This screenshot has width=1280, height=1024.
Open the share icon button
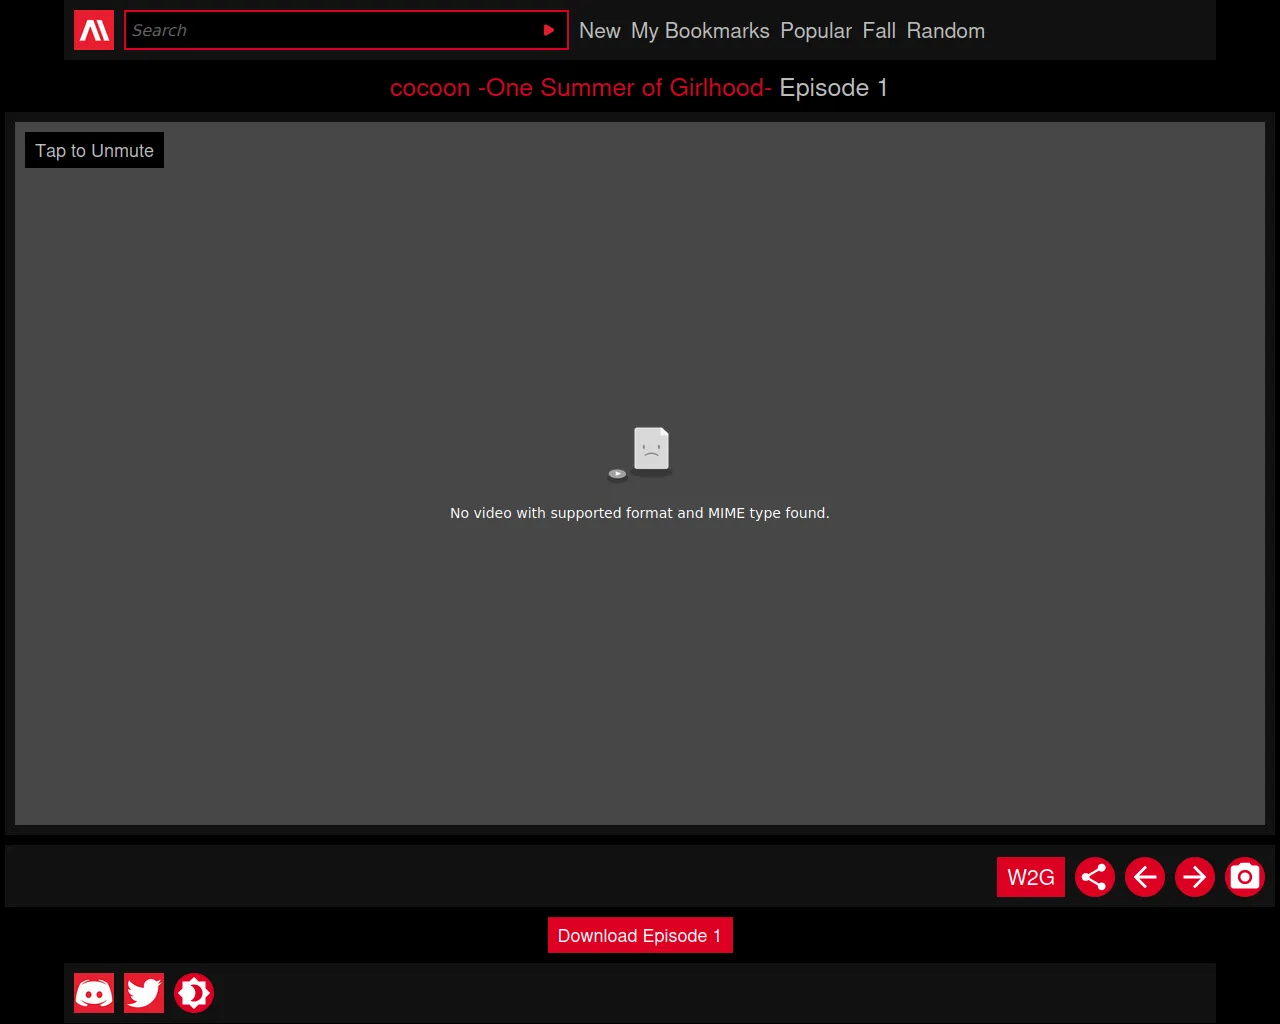tap(1095, 877)
